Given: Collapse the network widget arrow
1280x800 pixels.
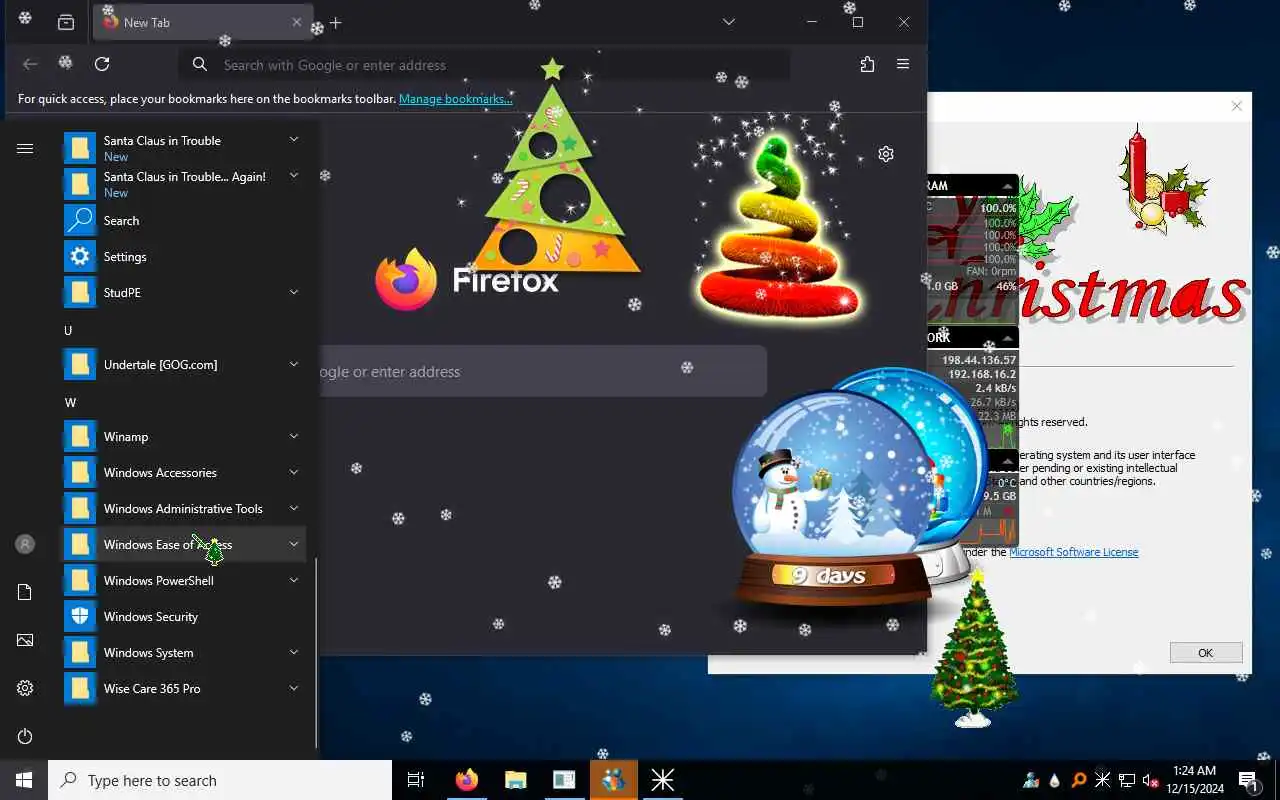Looking at the screenshot, I should click(x=1008, y=338).
